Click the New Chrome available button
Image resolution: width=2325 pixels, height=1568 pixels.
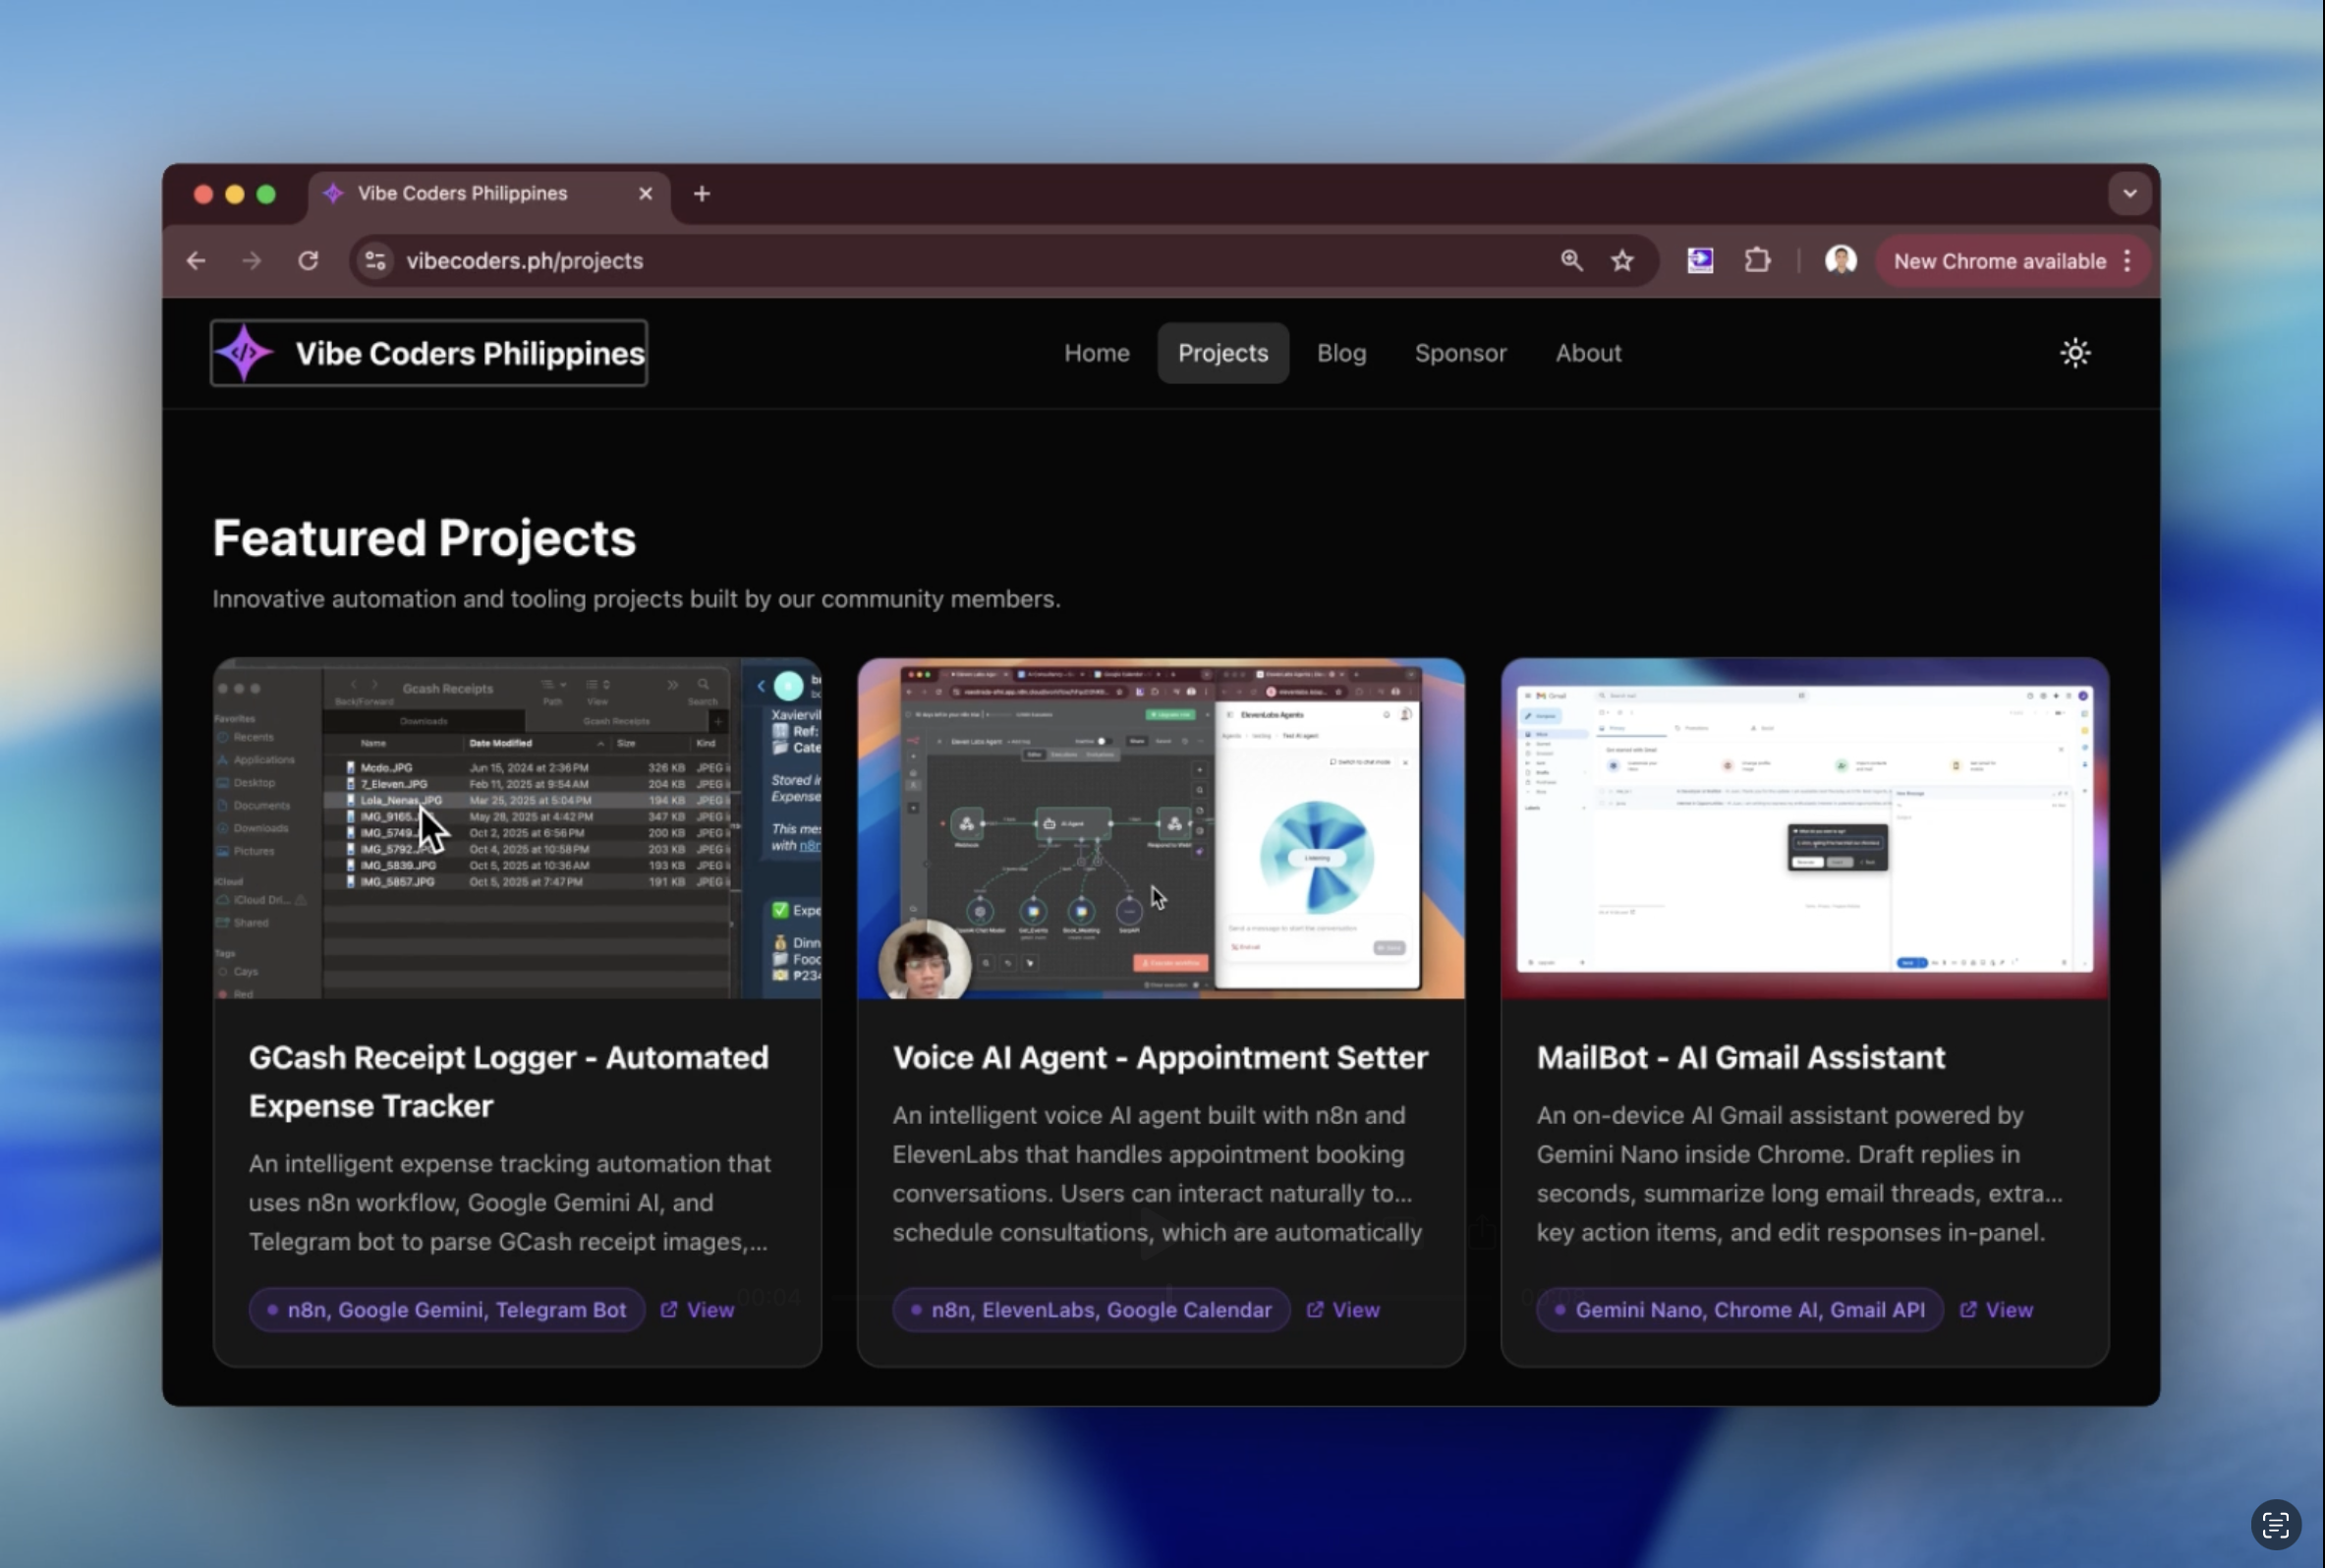click(x=1998, y=260)
